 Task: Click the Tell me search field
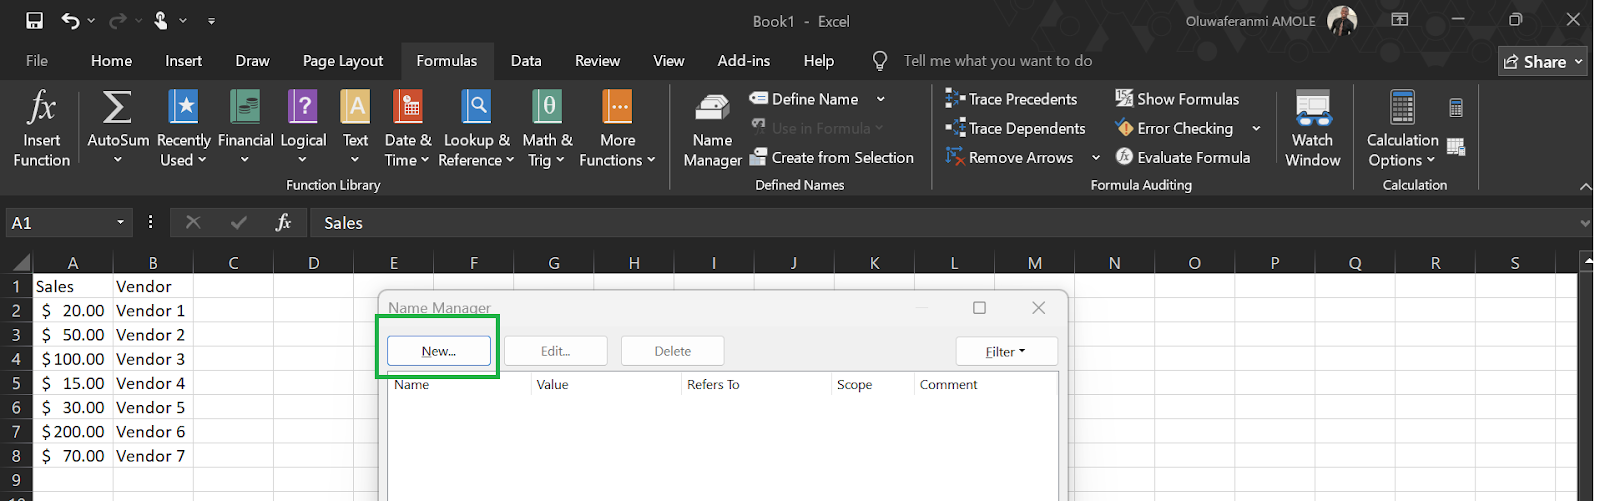pyautogui.click(x=997, y=61)
